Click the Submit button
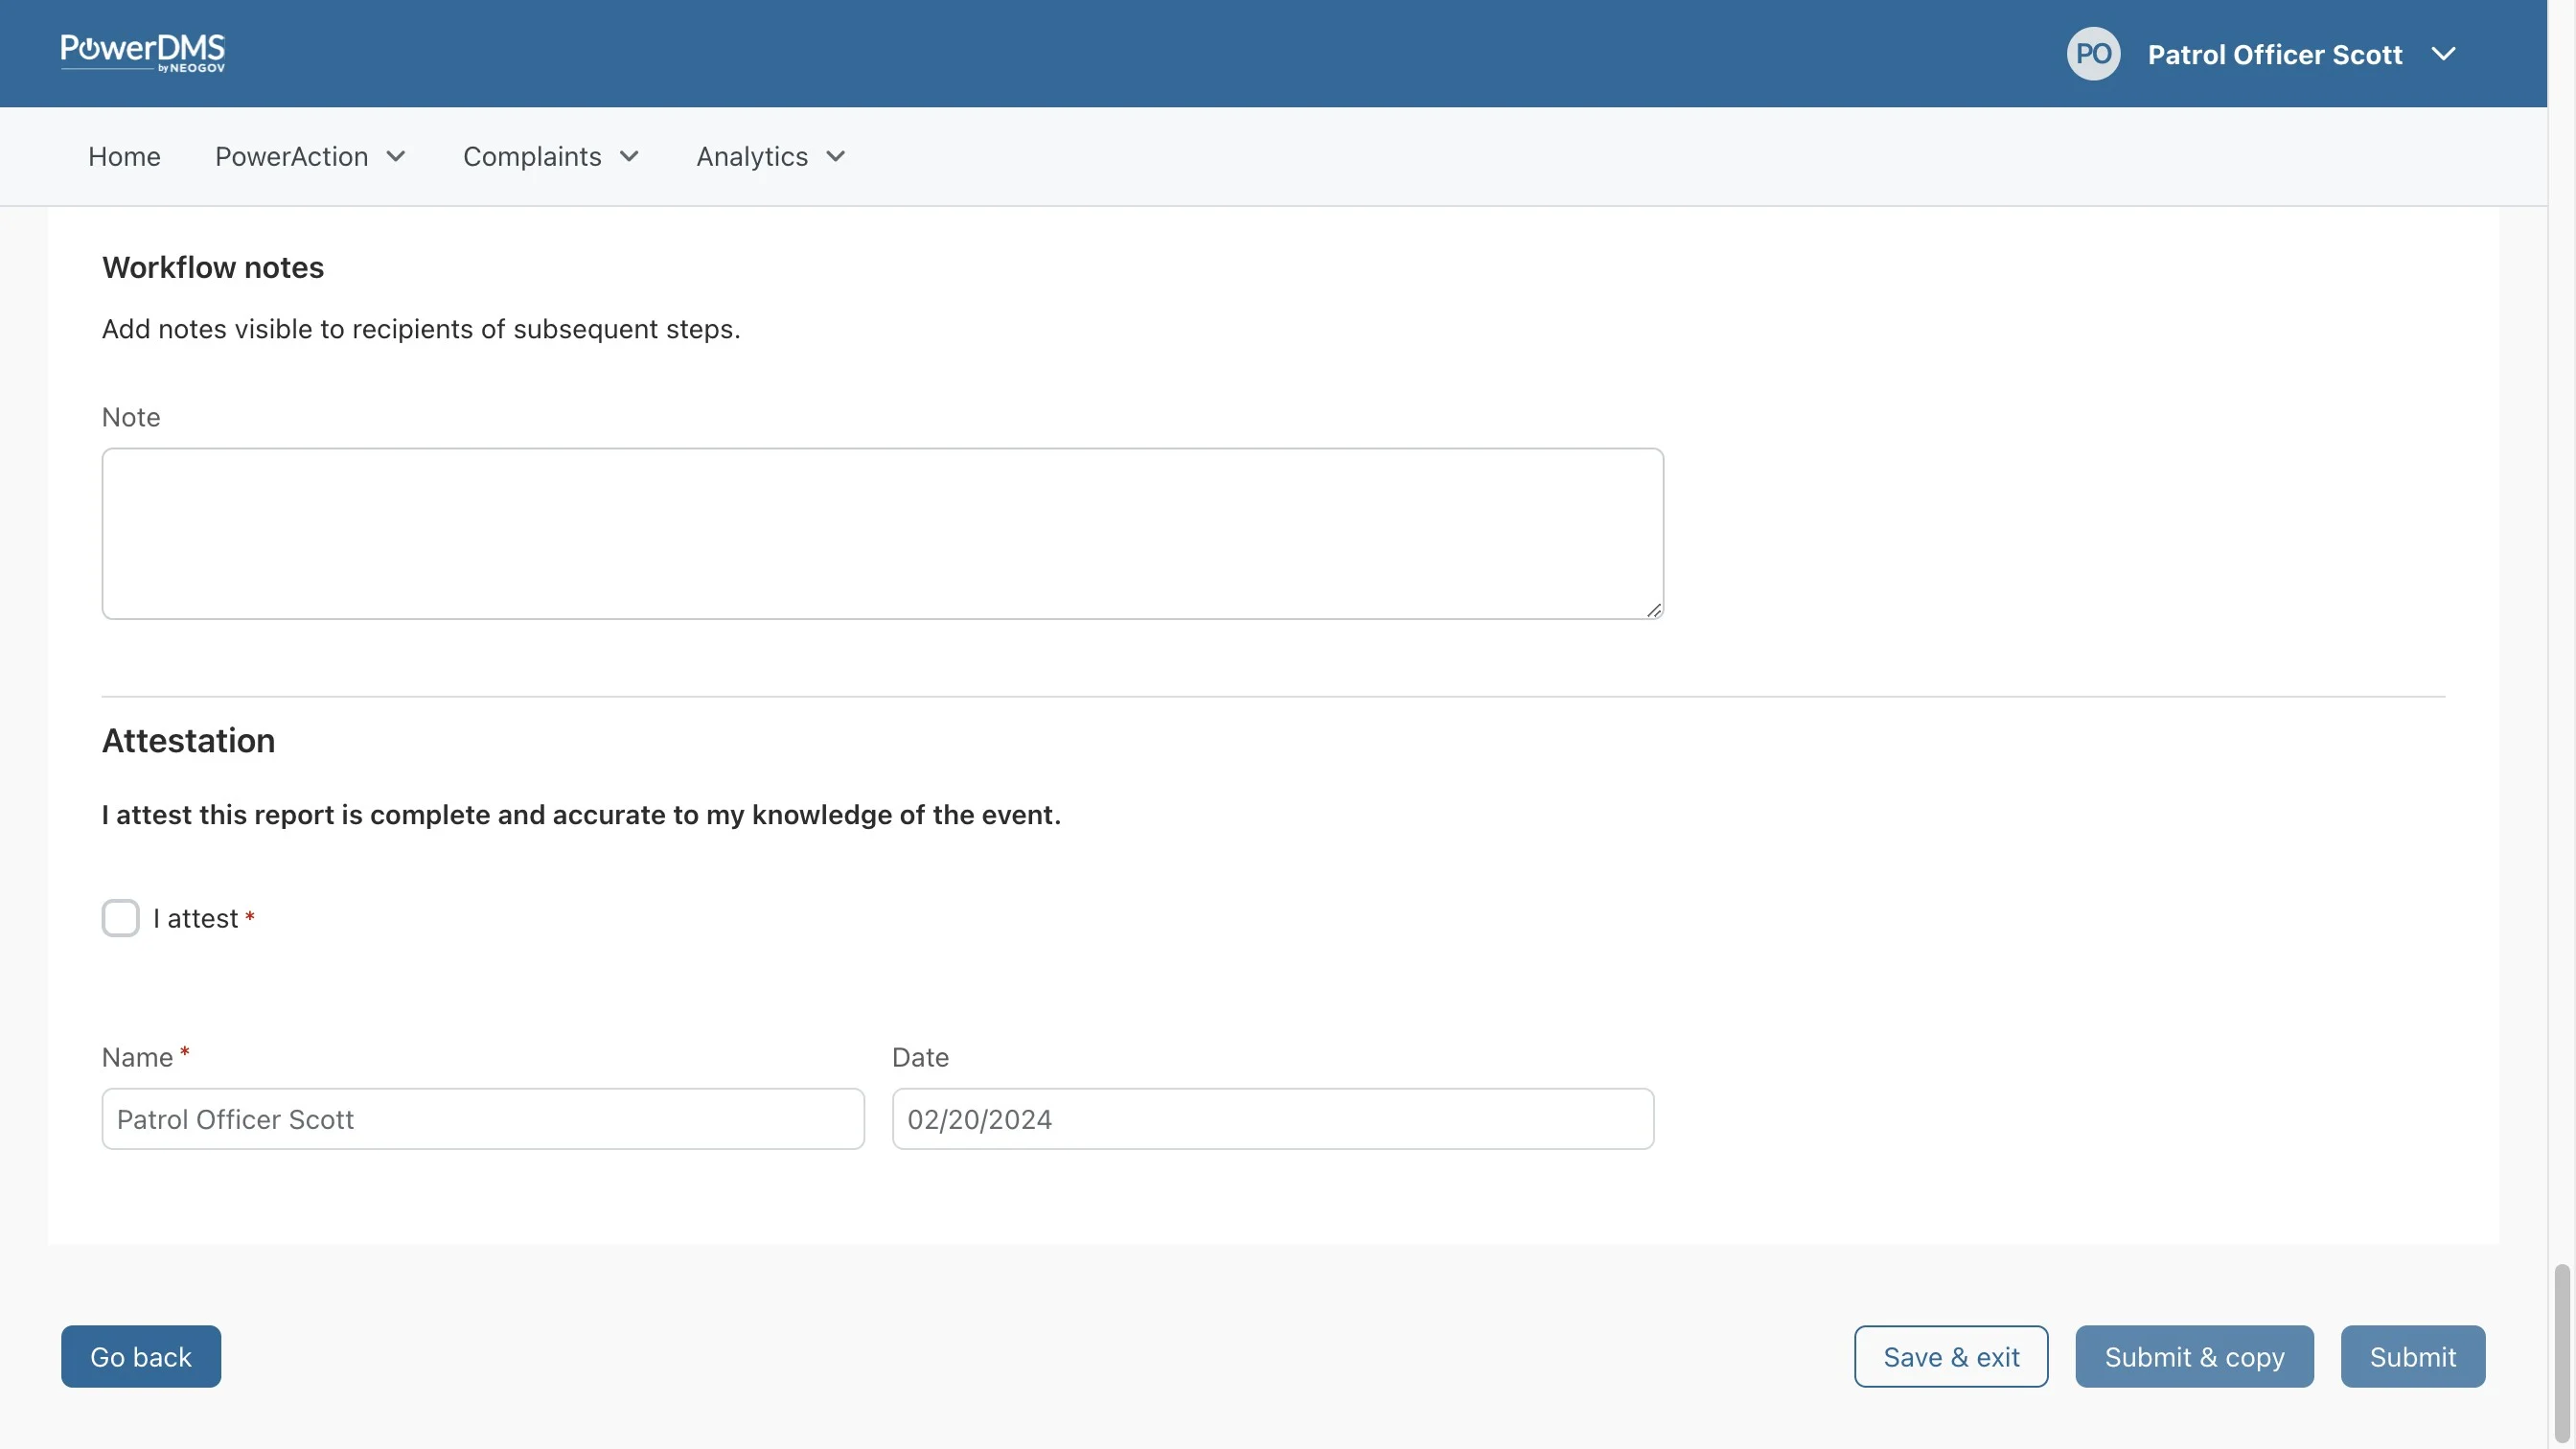The image size is (2576, 1449). [2411, 1356]
